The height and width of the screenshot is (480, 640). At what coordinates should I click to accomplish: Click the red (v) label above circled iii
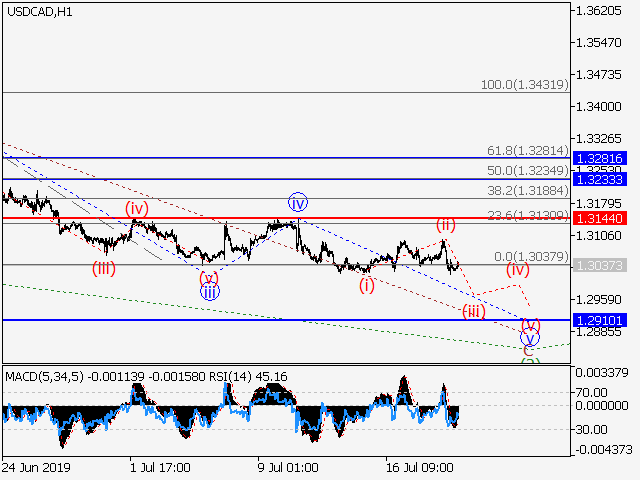209,279
